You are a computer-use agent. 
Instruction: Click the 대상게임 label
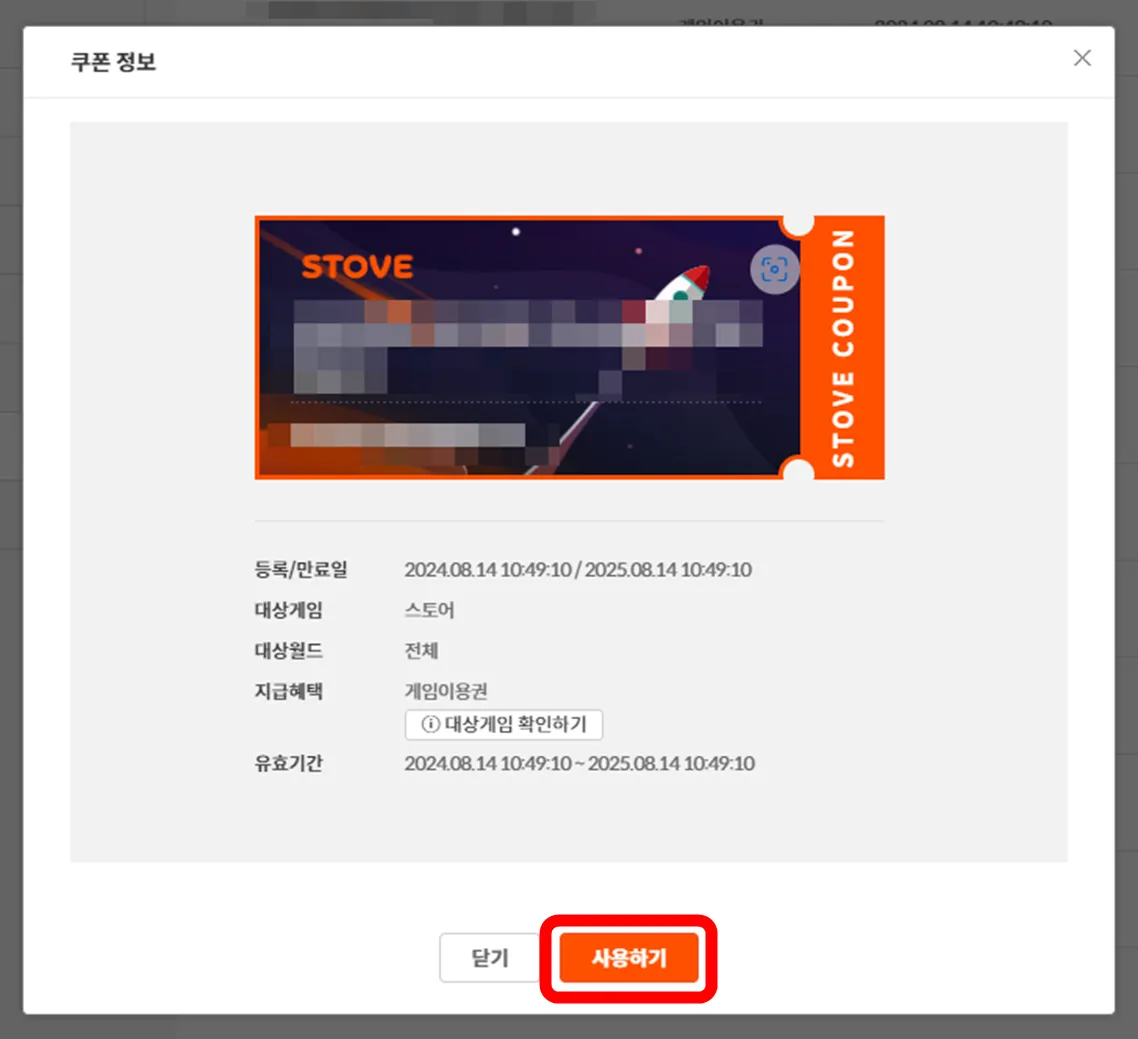[288, 610]
